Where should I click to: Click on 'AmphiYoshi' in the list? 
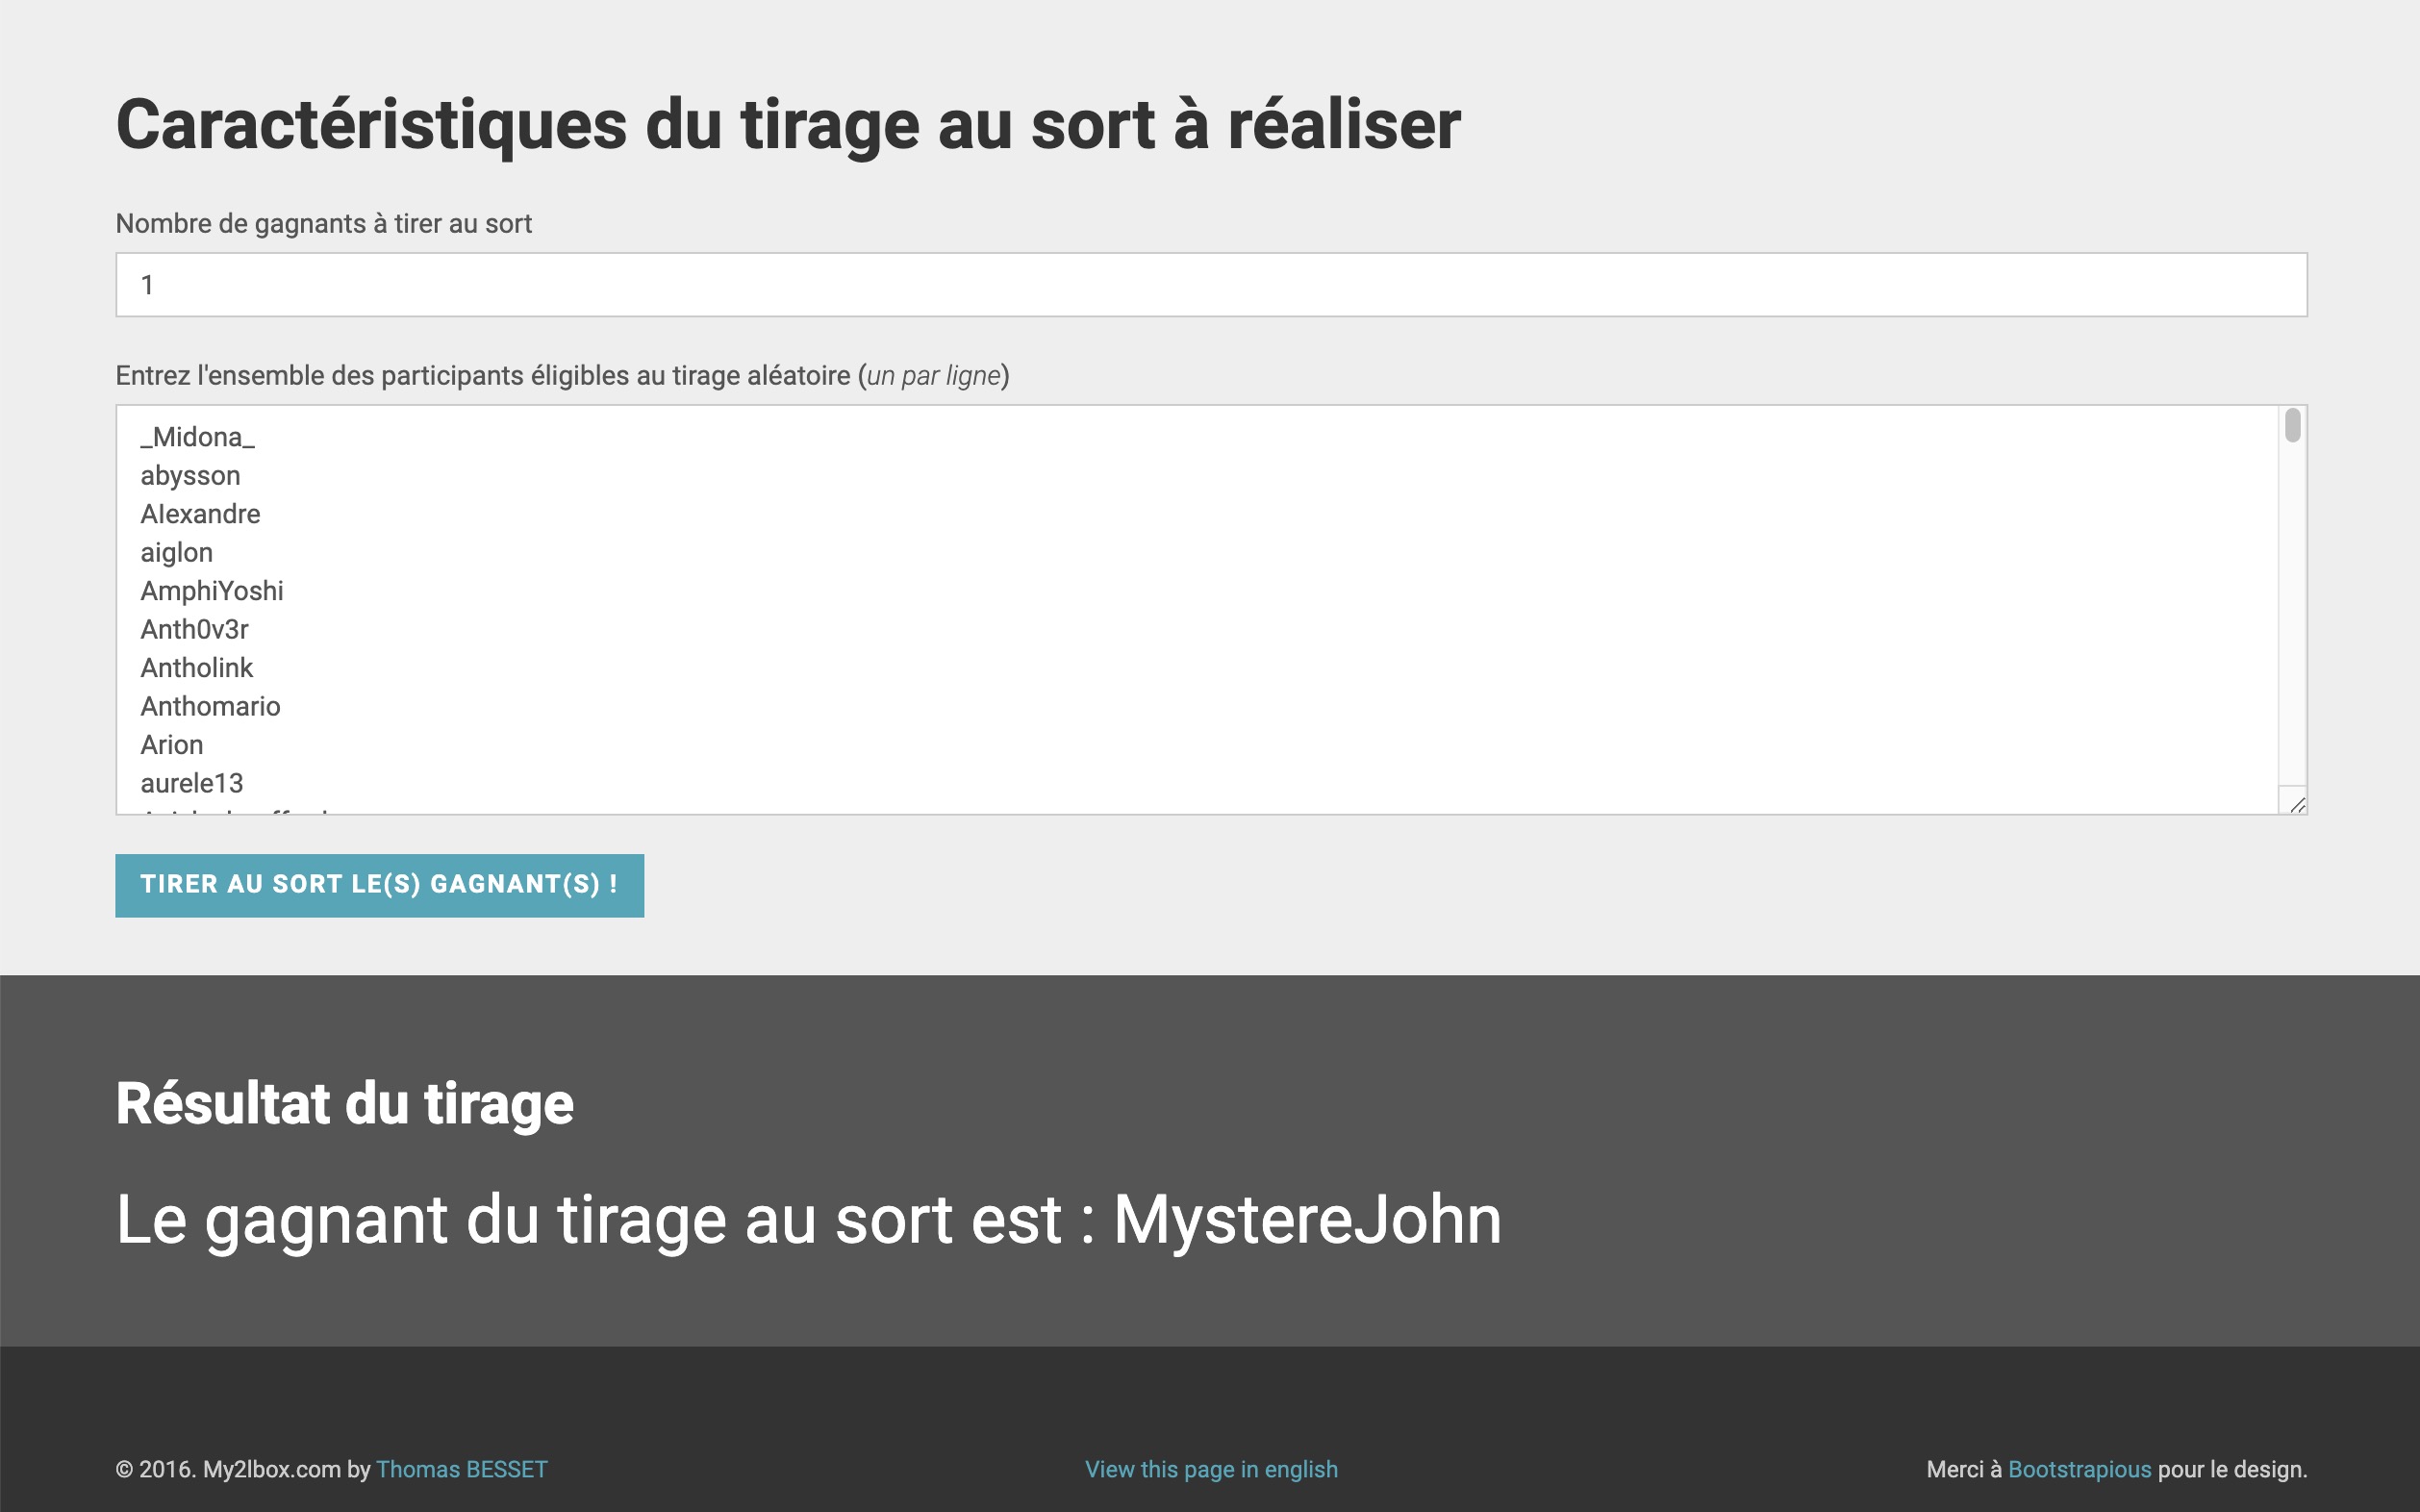pos(211,591)
